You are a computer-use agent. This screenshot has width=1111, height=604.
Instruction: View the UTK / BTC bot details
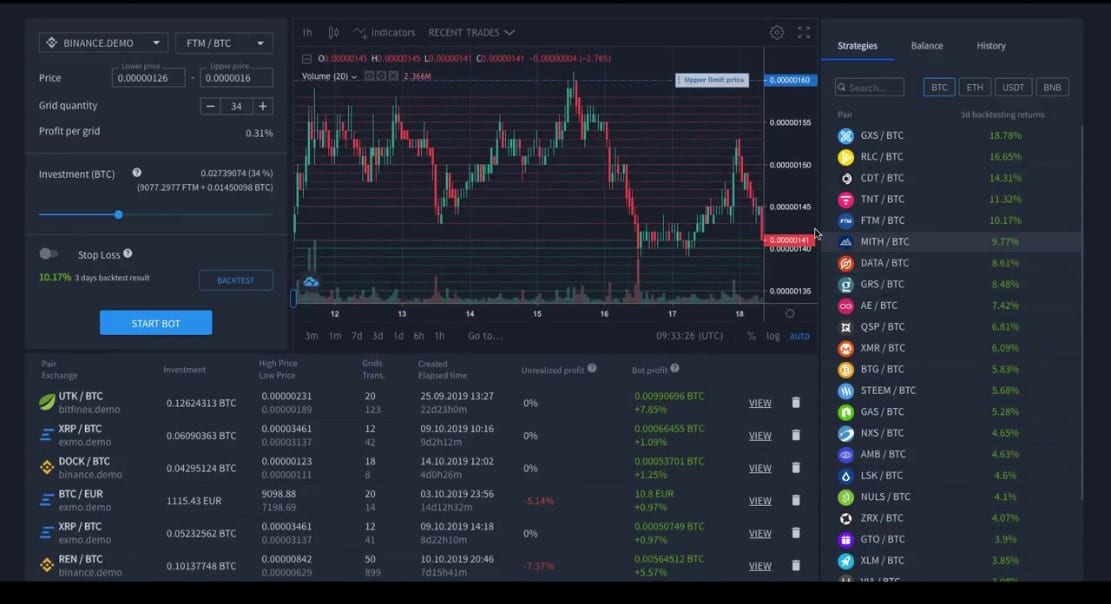(x=760, y=403)
